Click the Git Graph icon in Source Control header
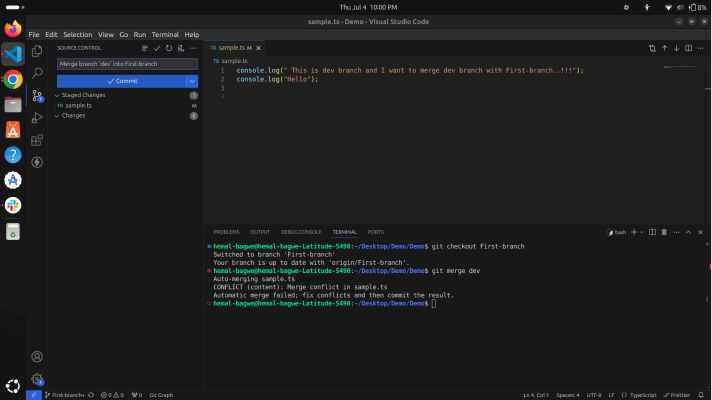The width and height of the screenshot is (712, 400). point(181,48)
